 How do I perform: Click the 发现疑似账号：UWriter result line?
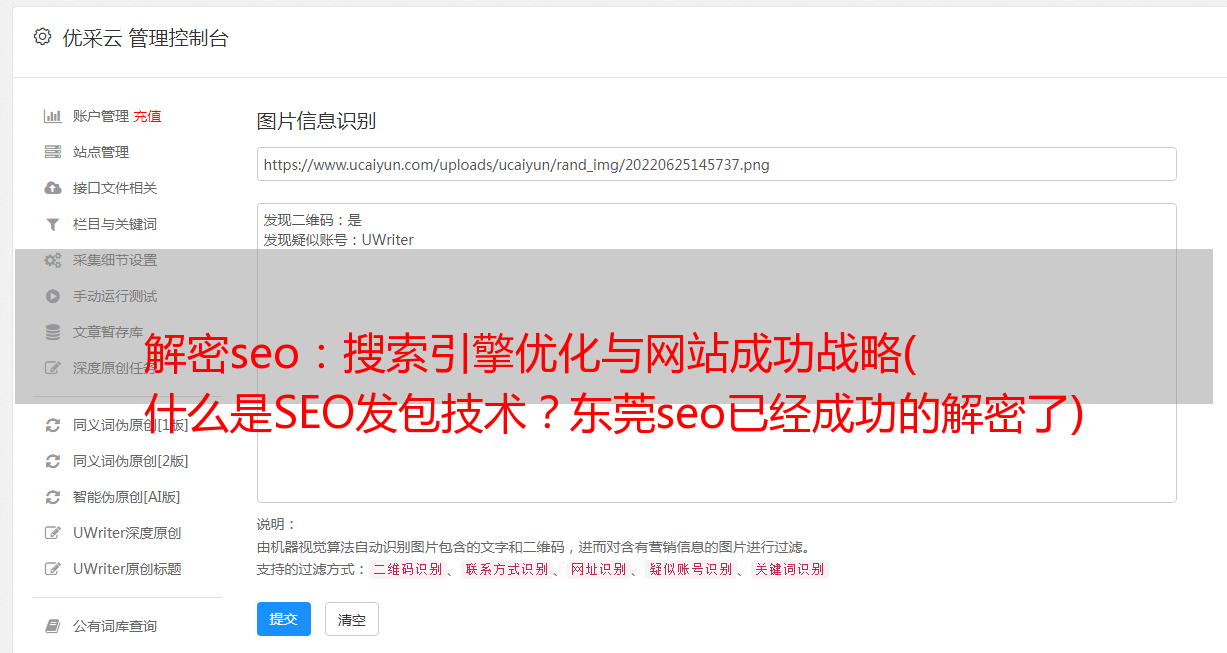click(x=338, y=240)
